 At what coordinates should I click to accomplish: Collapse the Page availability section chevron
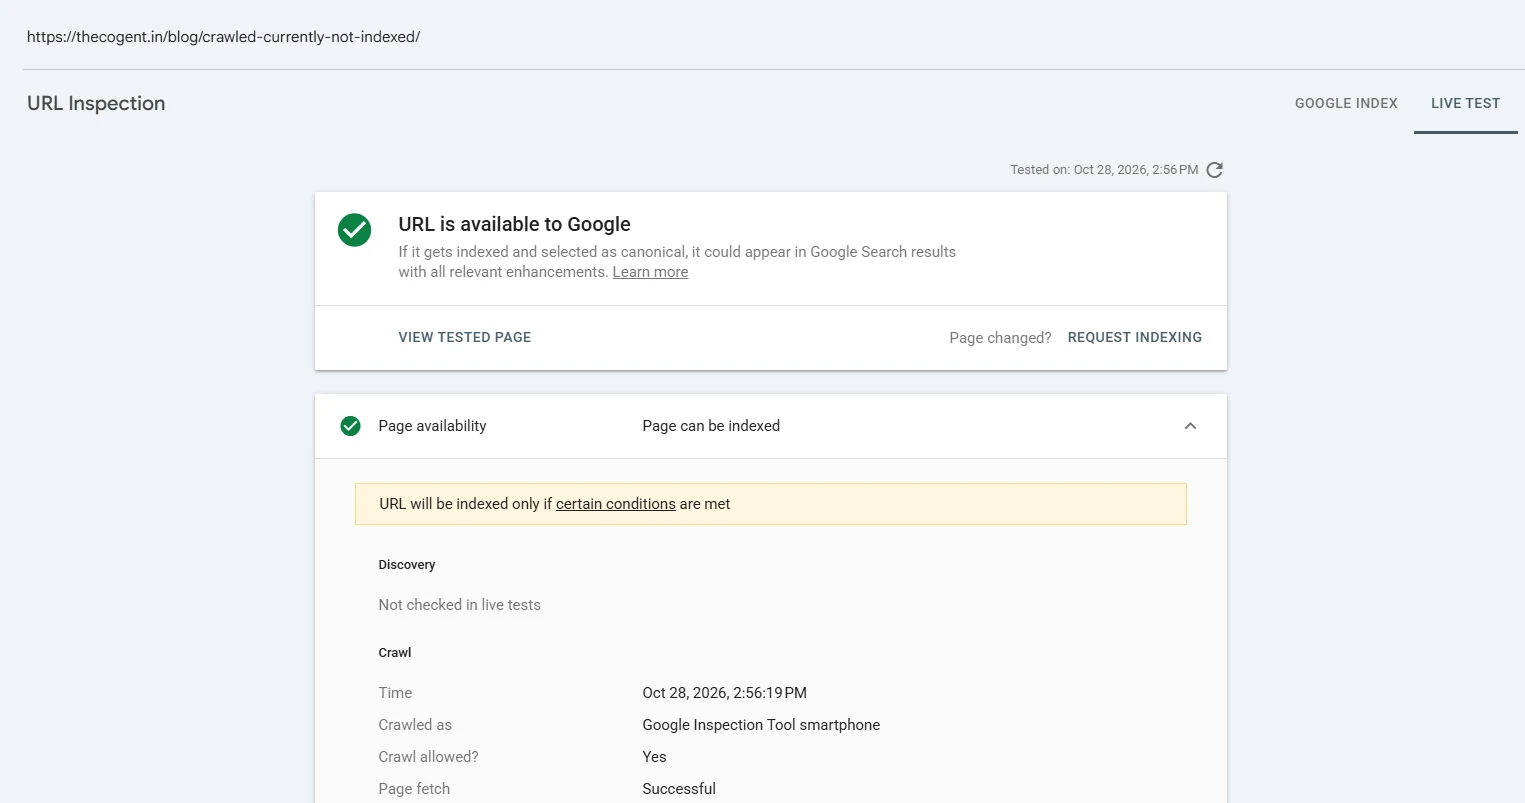pos(1190,426)
